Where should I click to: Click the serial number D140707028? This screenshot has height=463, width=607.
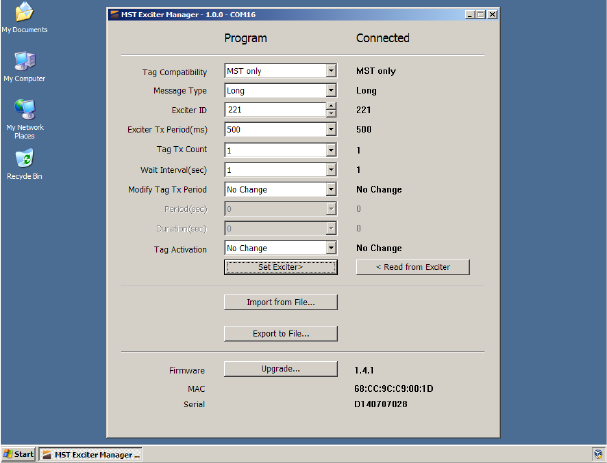point(381,404)
